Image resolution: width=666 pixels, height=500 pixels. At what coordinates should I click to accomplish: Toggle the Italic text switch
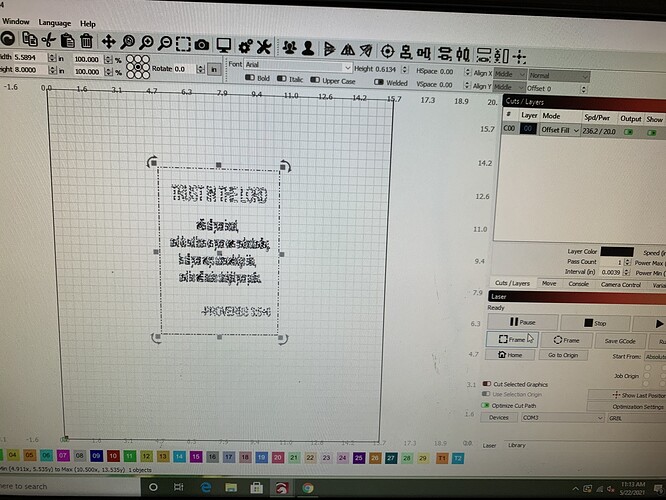click(x=282, y=79)
